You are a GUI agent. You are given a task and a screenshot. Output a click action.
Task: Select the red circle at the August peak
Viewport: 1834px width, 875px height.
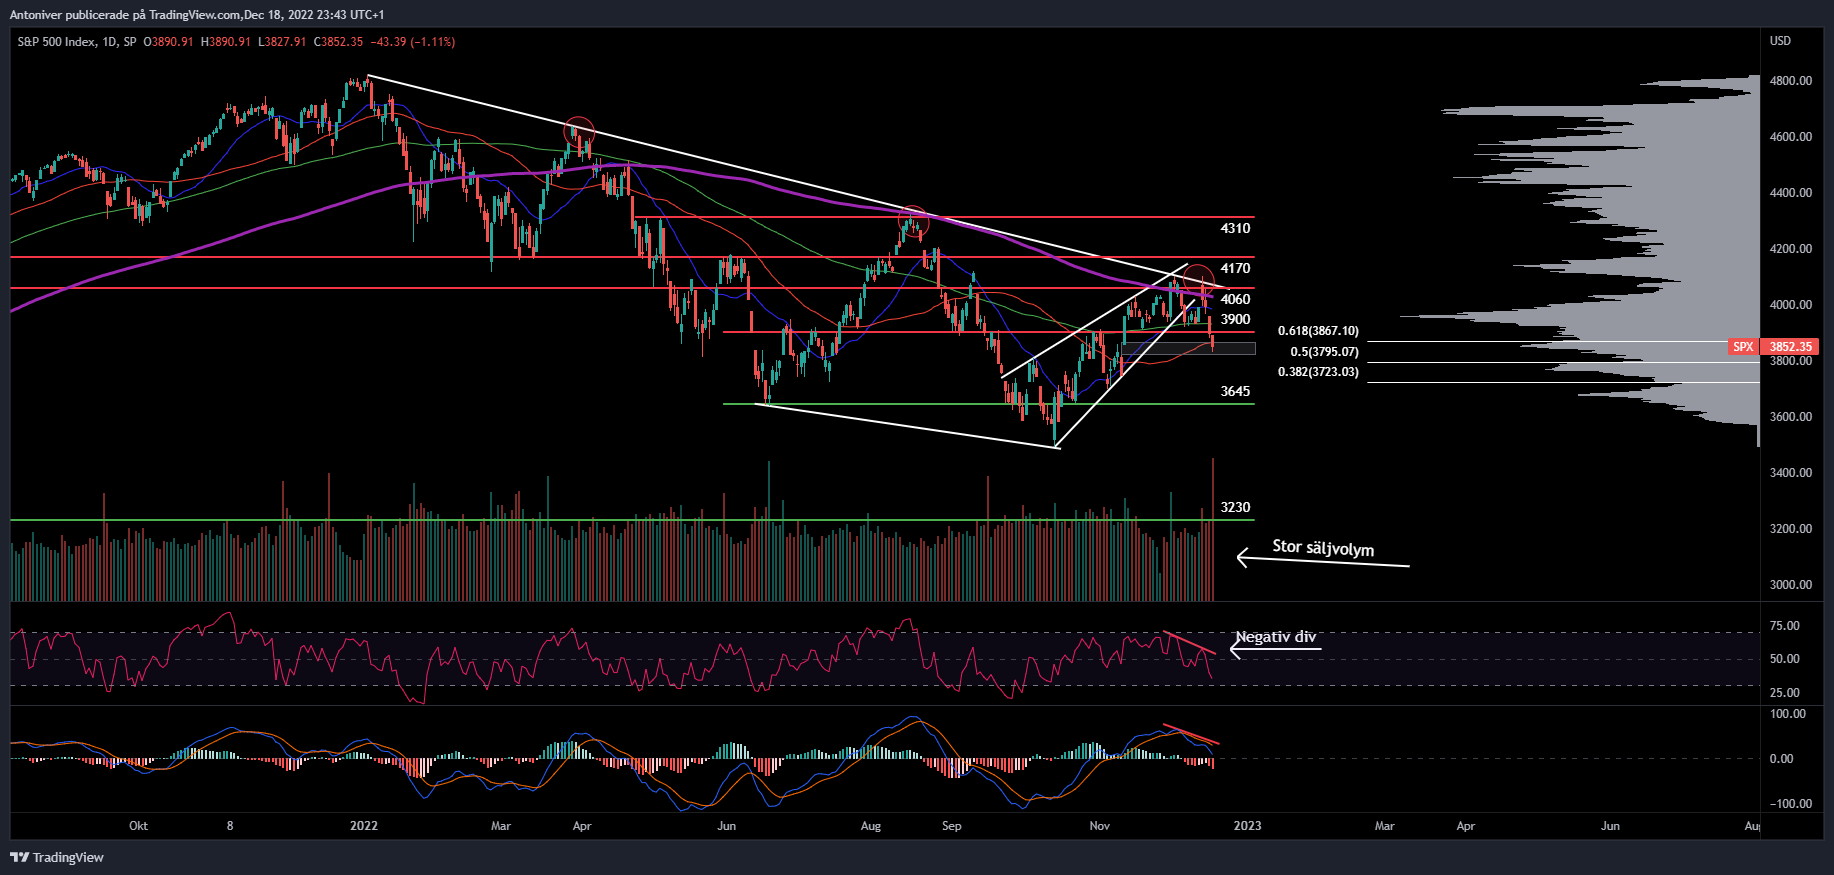coord(913,219)
